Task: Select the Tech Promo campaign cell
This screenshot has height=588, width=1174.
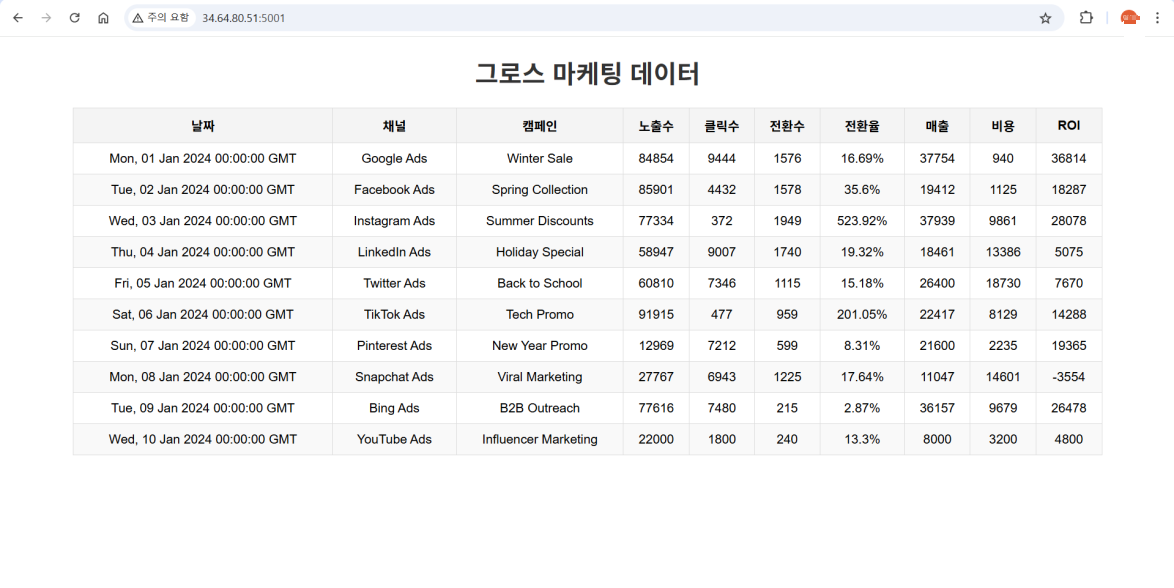Action: [x=540, y=315]
